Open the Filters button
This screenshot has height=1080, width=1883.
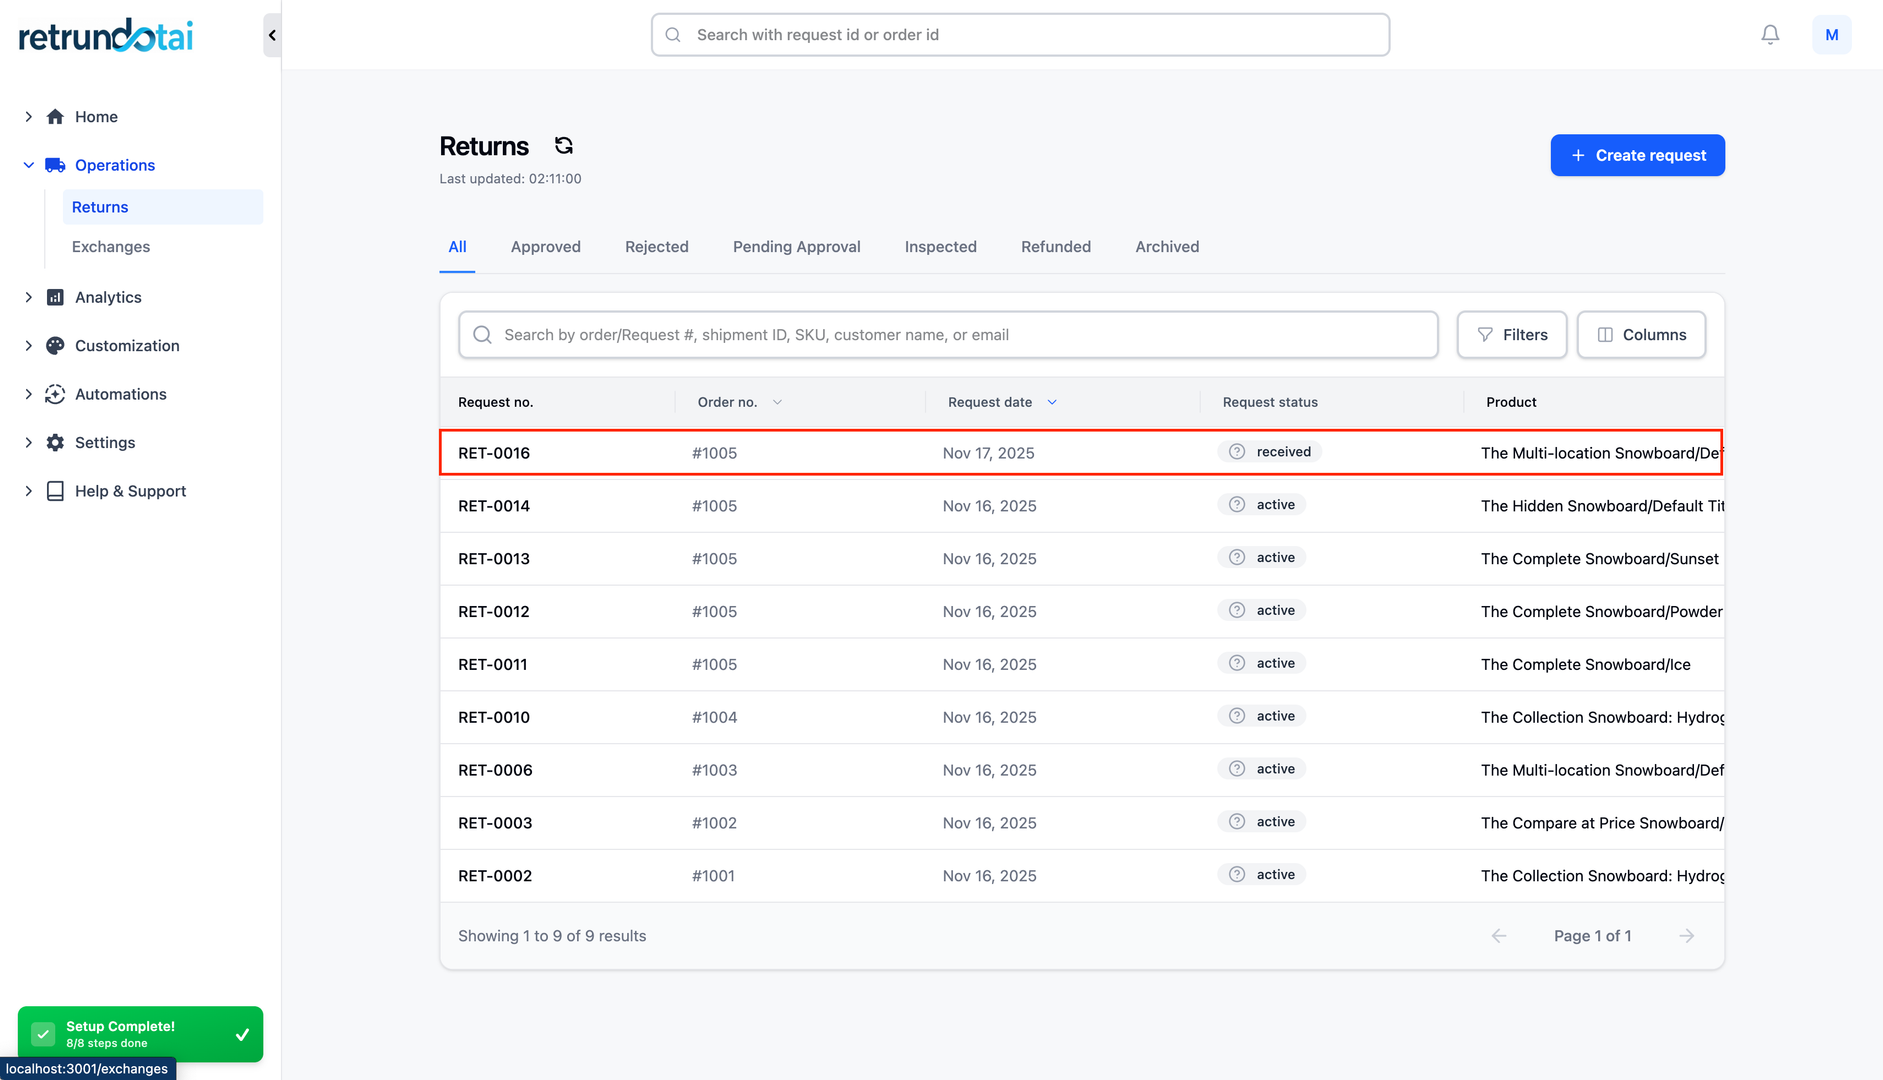click(x=1511, y=335)
